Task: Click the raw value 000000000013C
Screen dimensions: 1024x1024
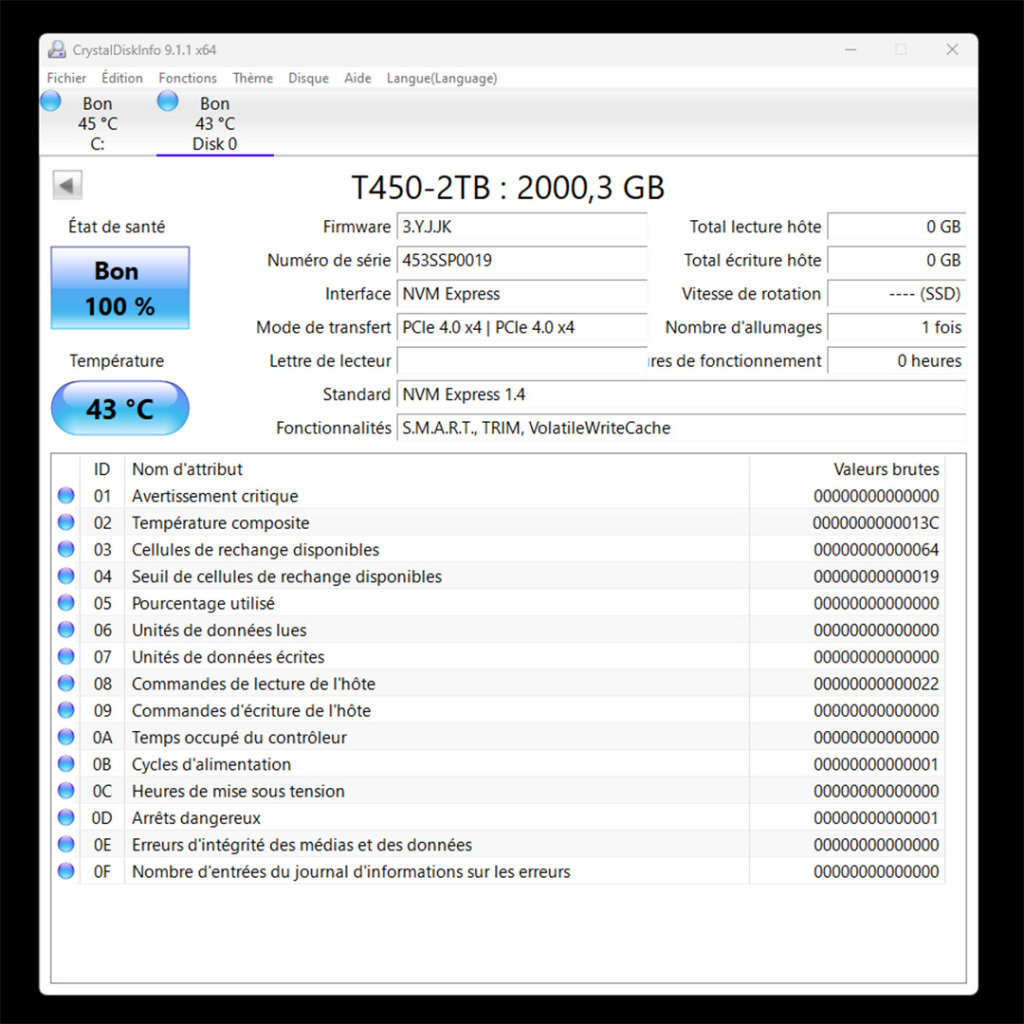Action: tap(875, 522)
